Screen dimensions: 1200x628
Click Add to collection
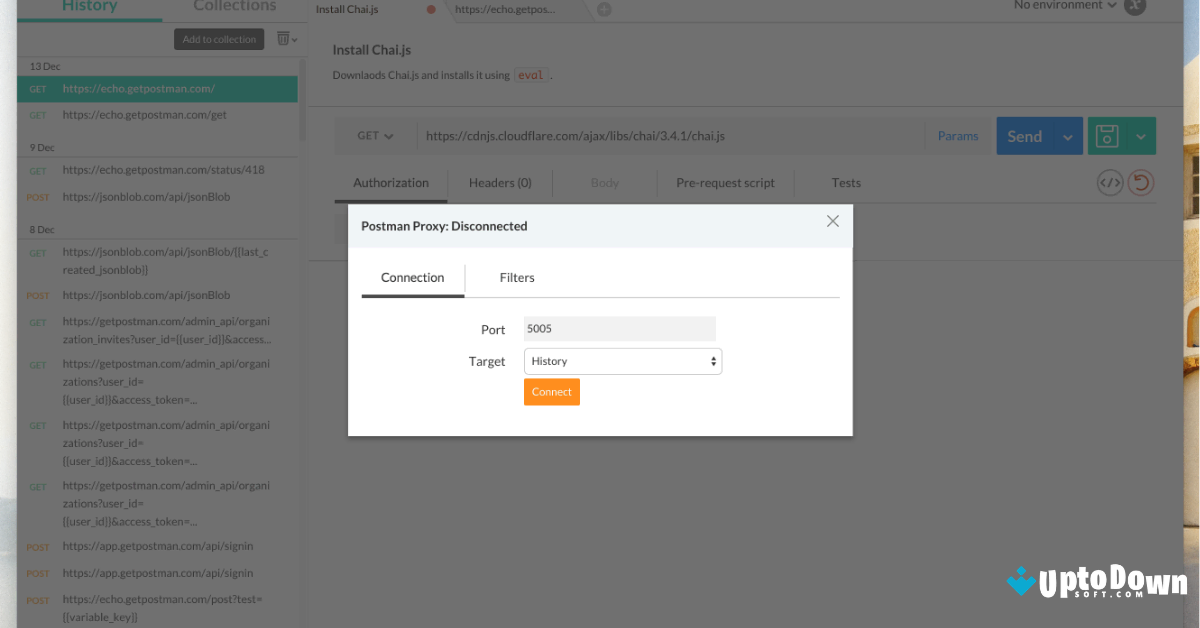point(218,39)
